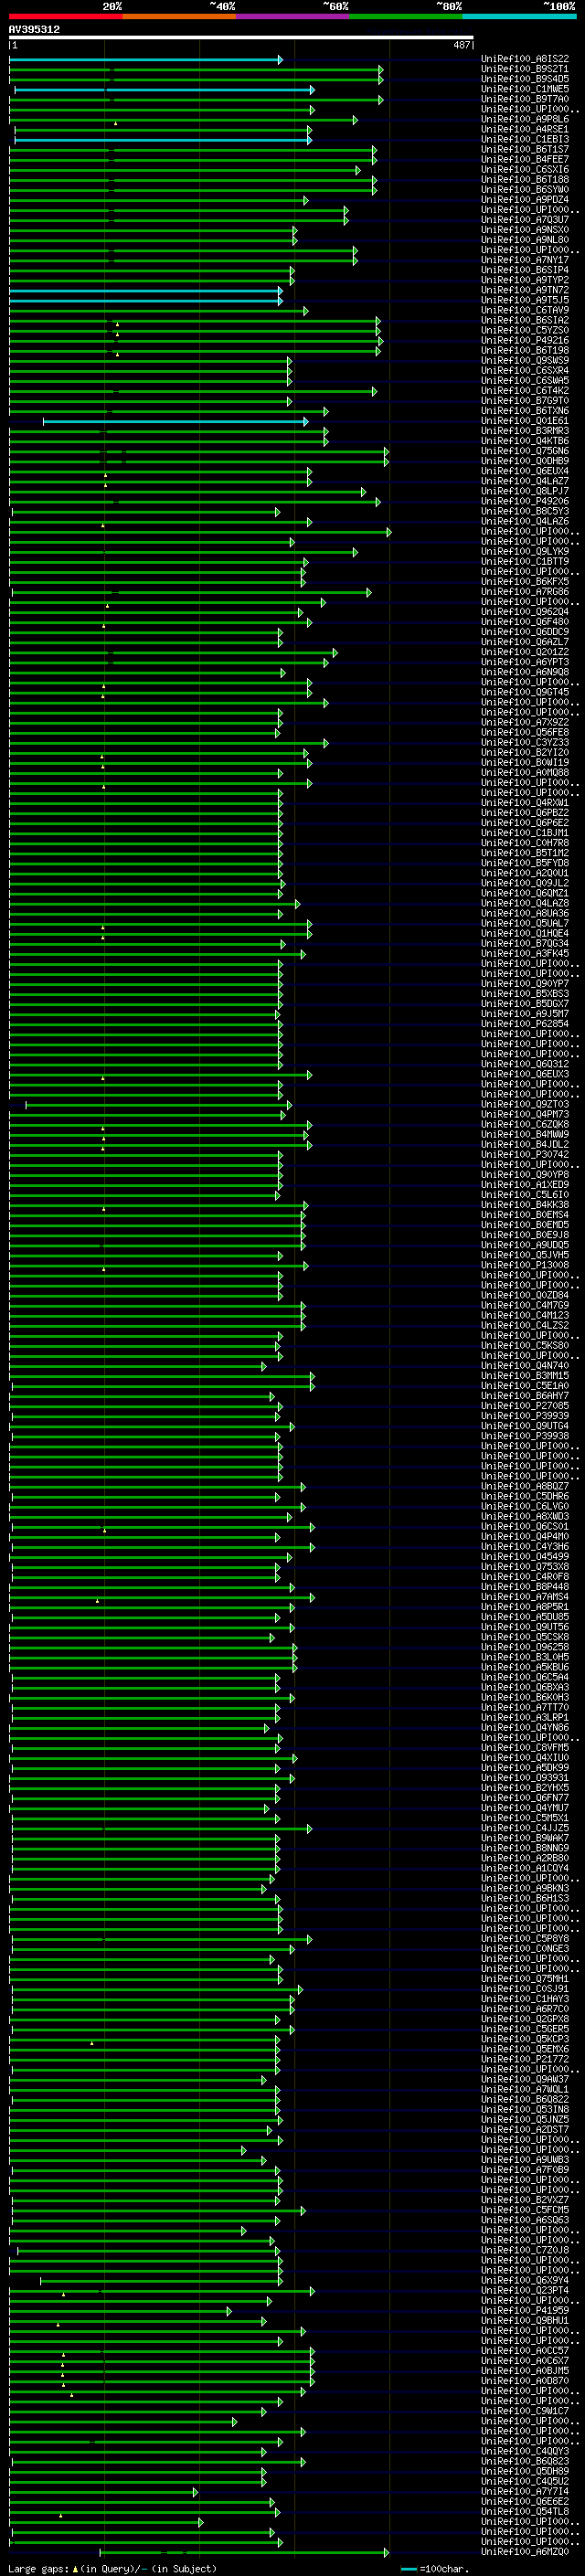Select label UniRef100_A9NSX0
This screenshot has width=585, height=2576.
point(525,230)
